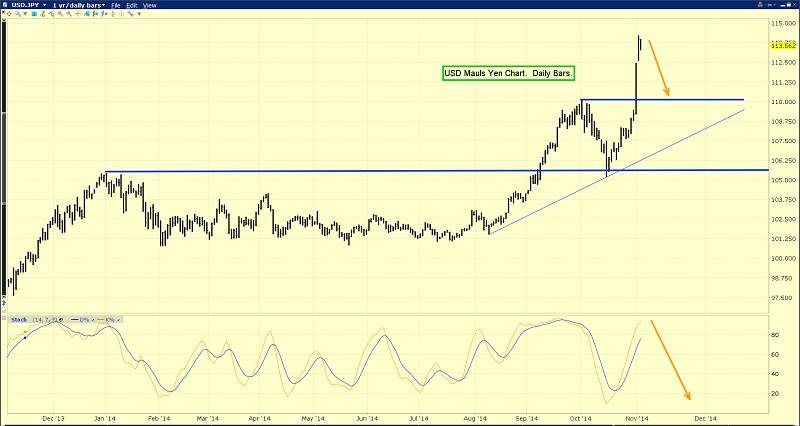Open the File menu

[x=116, y=5]
